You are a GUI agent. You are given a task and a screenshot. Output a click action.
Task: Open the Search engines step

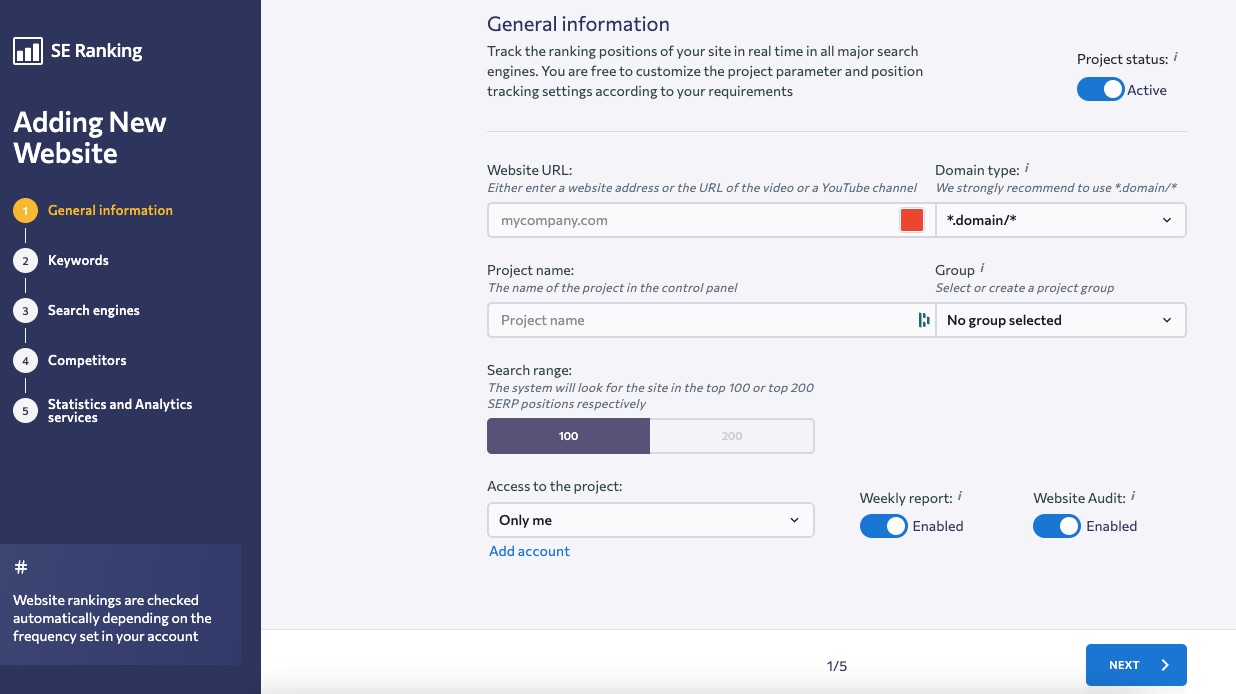click(93, 310)
